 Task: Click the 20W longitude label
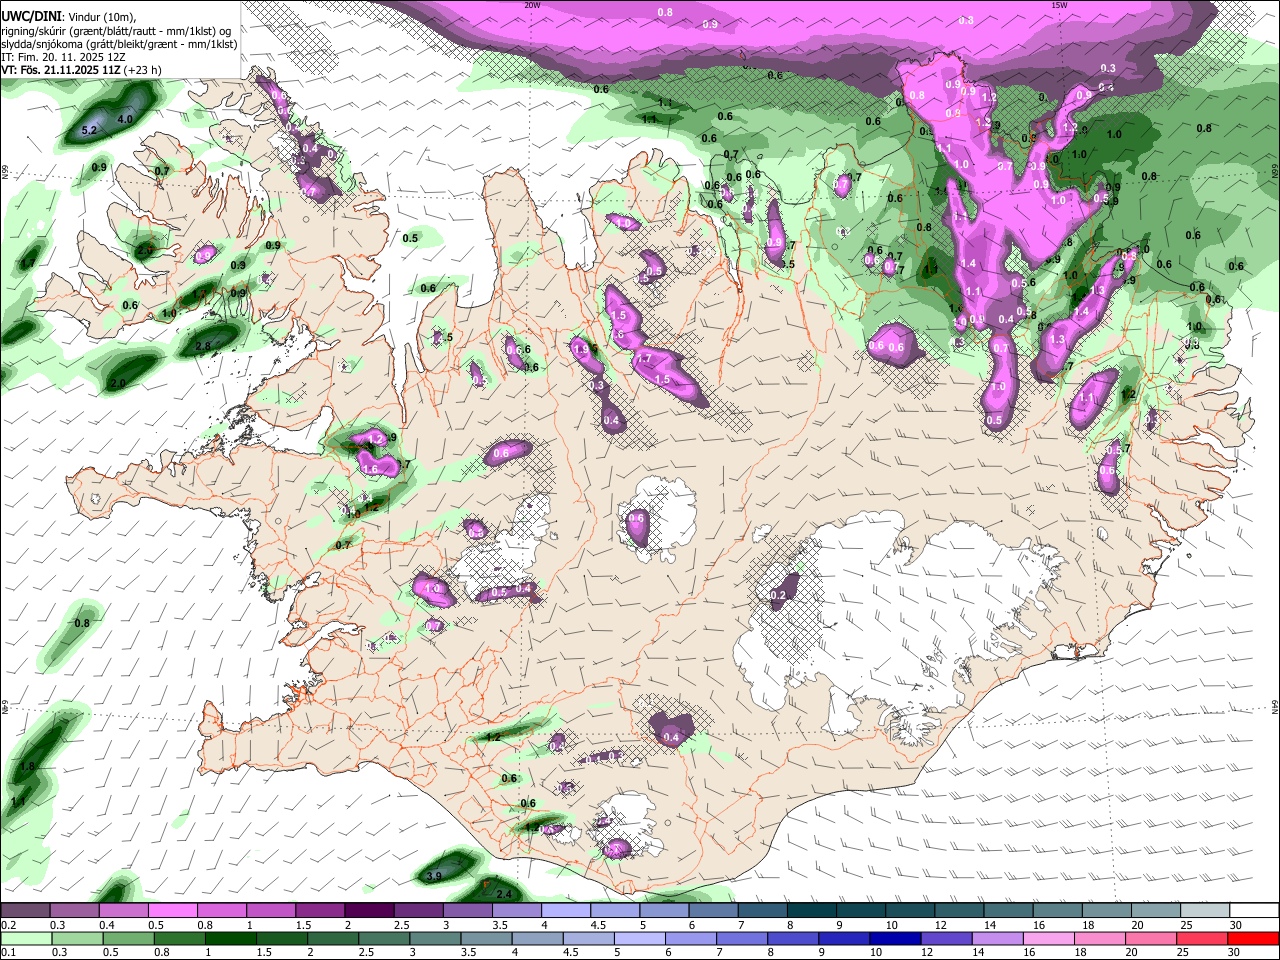[x=532, y=5]
